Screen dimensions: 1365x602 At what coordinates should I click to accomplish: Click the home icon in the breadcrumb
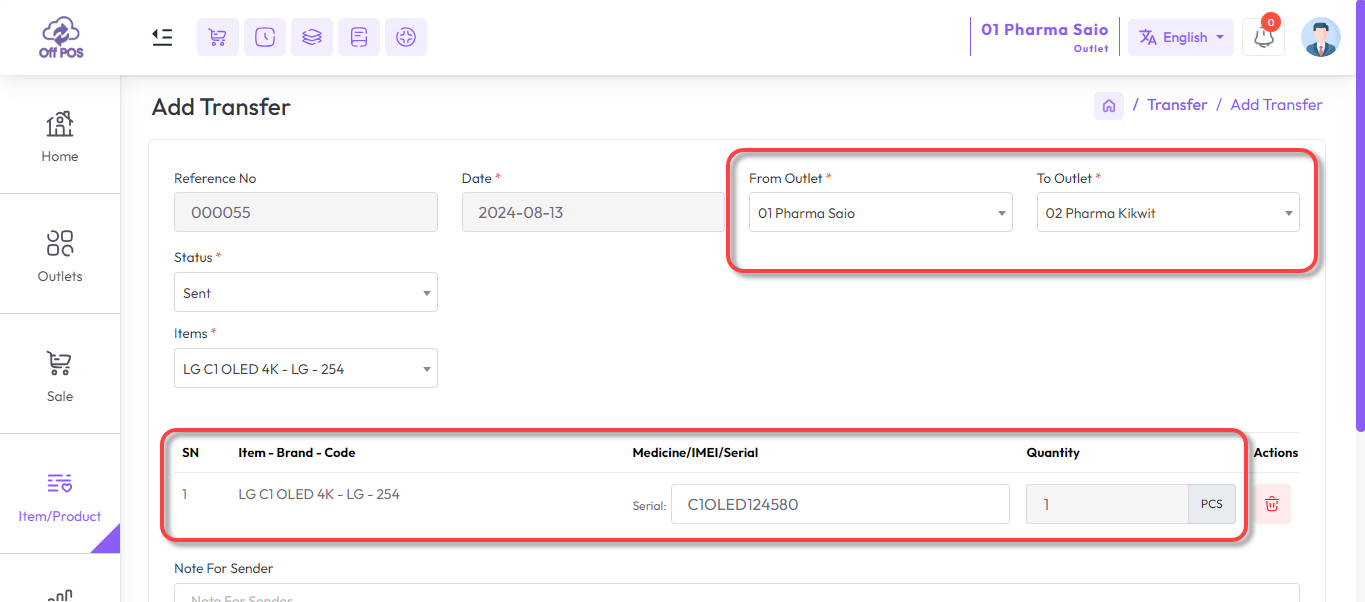pyautogui.click(x=1109, y=105)
